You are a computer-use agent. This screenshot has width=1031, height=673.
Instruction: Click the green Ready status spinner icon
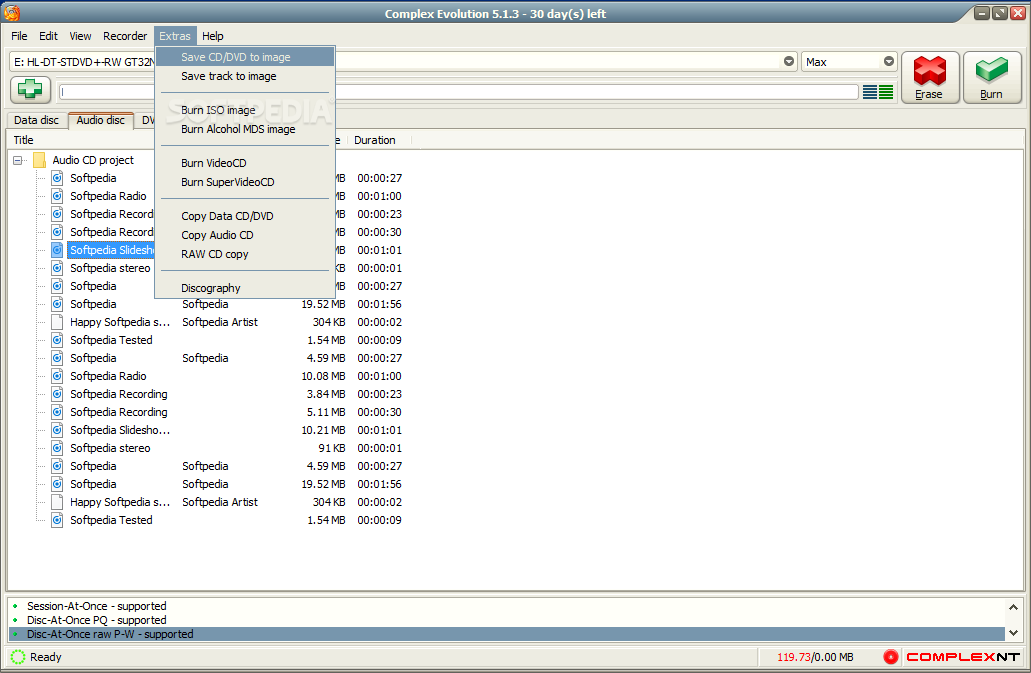18,657
